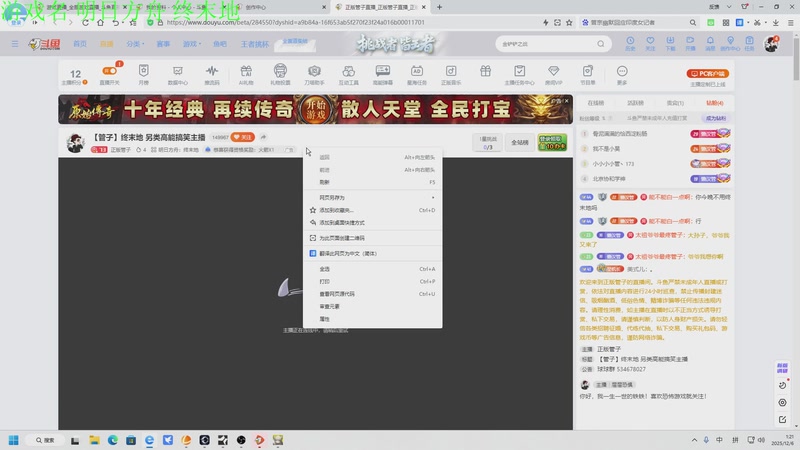
Task: Choose 查看网页源代码 in the context menu
Action: (x=372, y=294)
